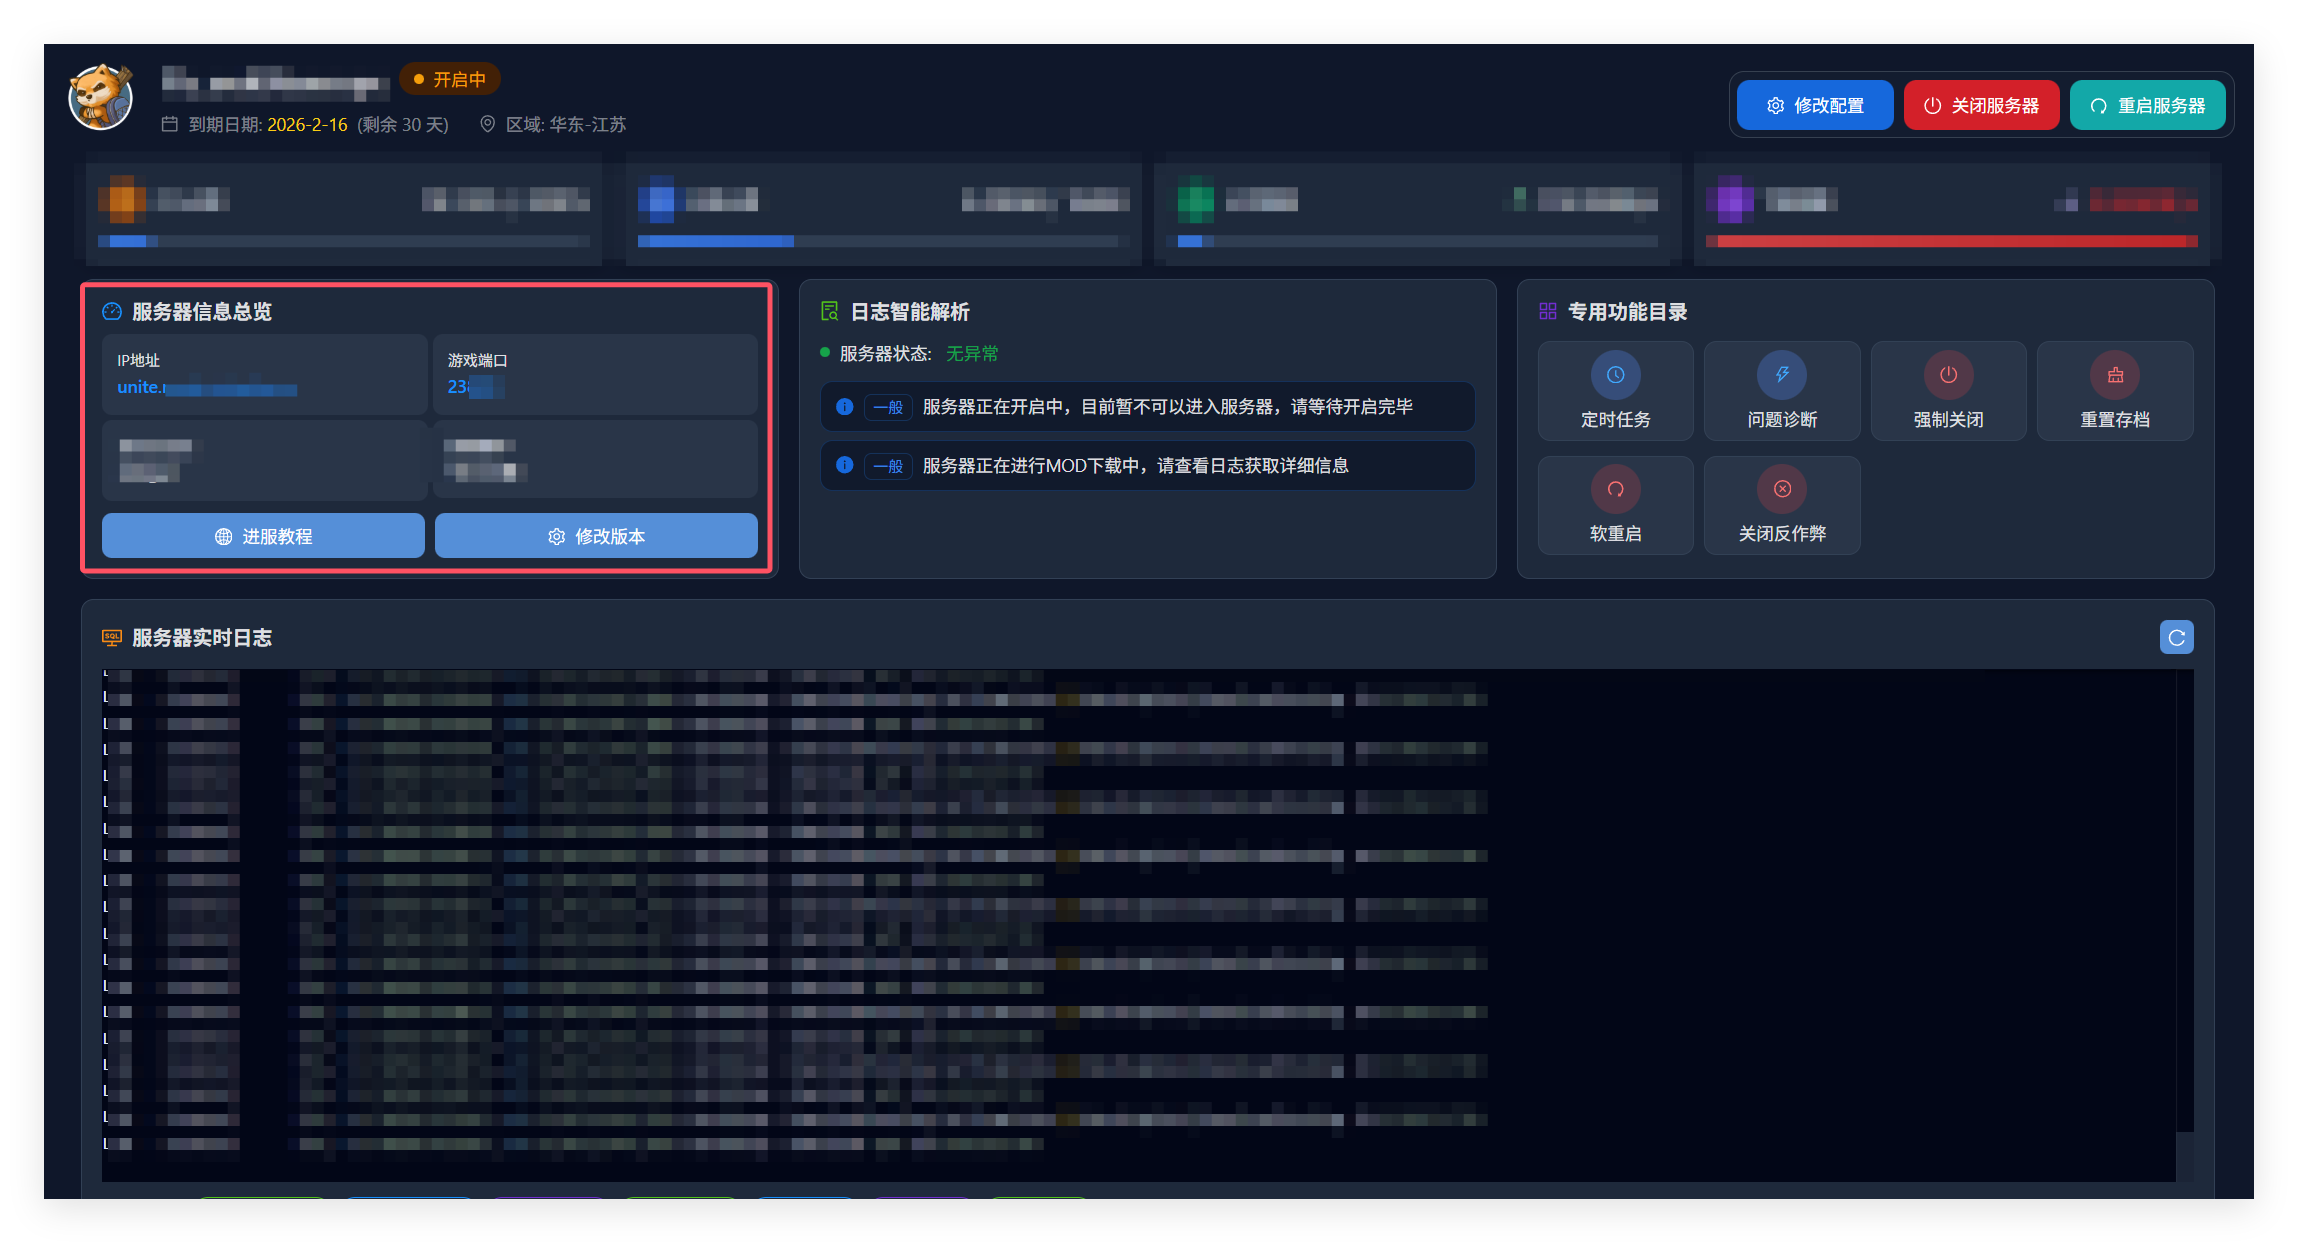Click 修改版本 to change the version

click(x=596, y=536)
